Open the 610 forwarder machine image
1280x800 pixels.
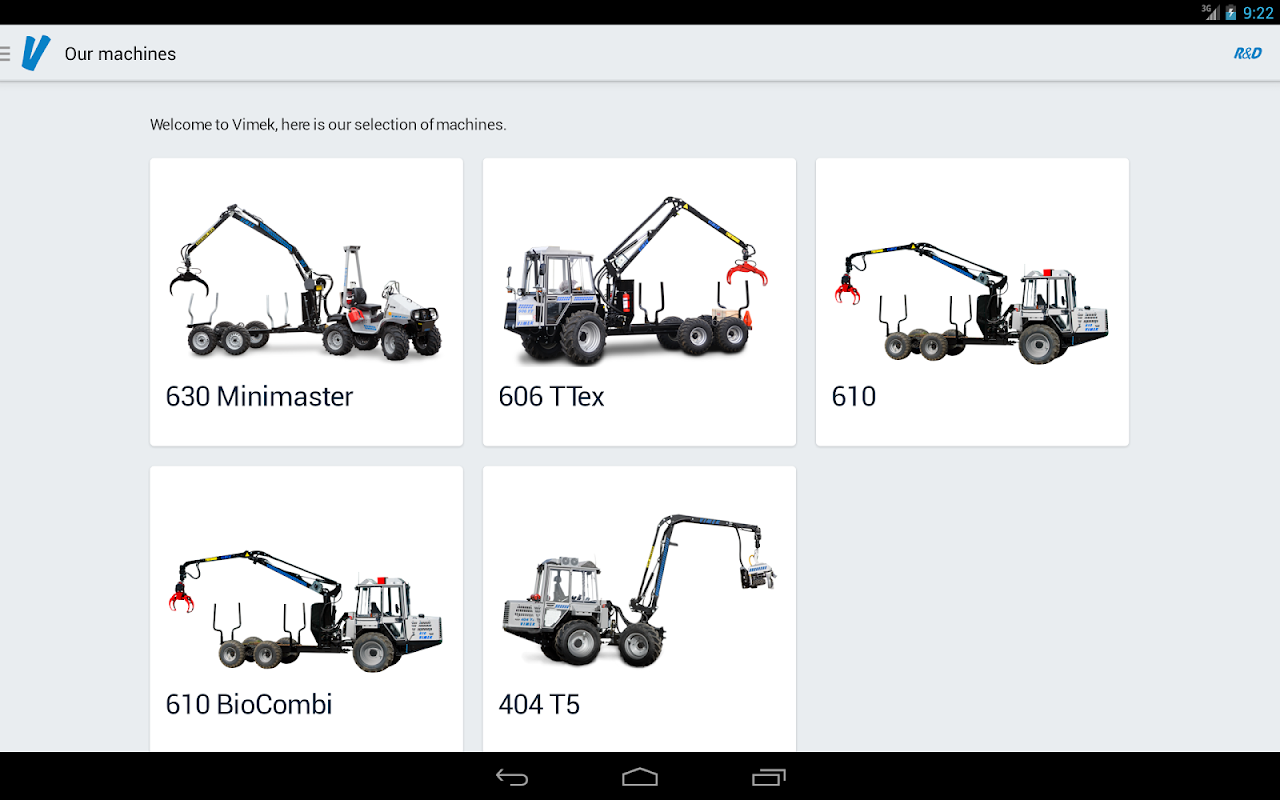(972, 302)
